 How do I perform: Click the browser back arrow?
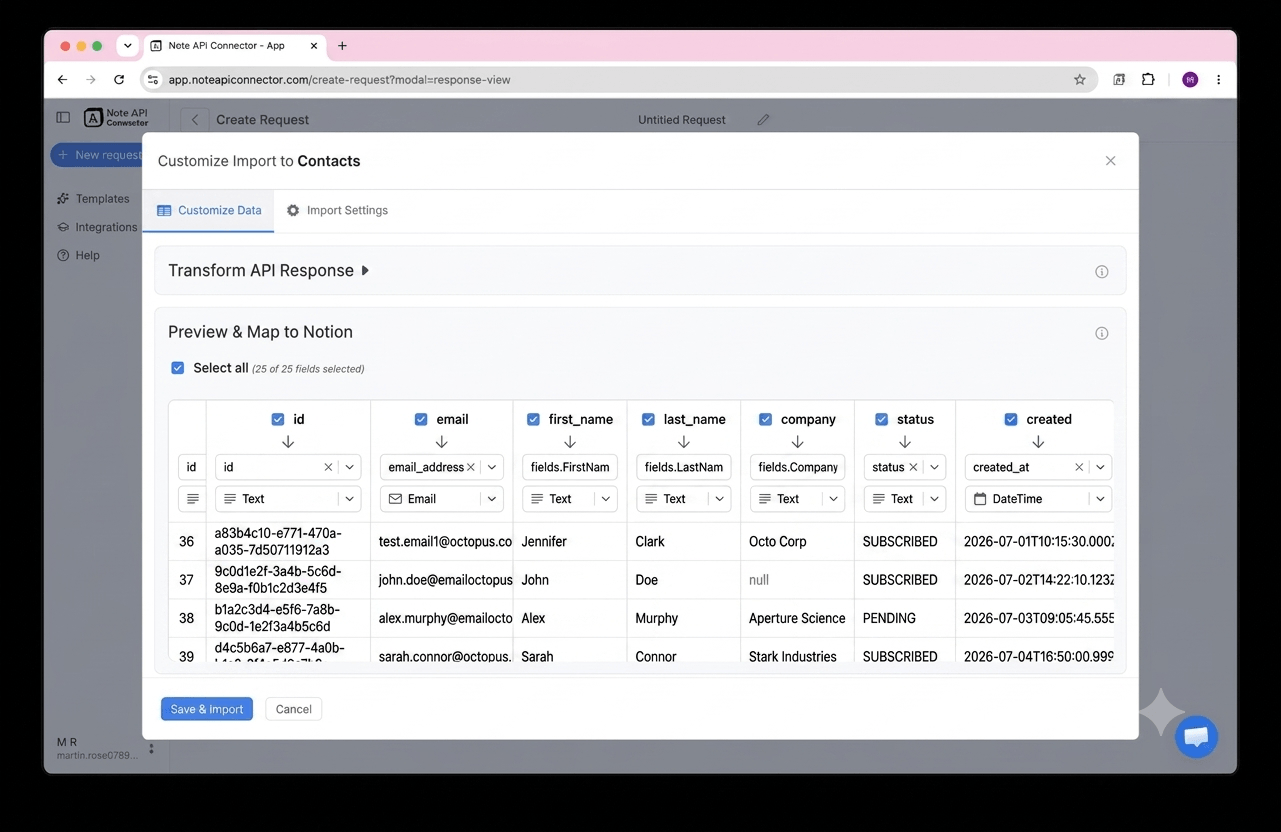pyautogui.click(x=62, y=80)
